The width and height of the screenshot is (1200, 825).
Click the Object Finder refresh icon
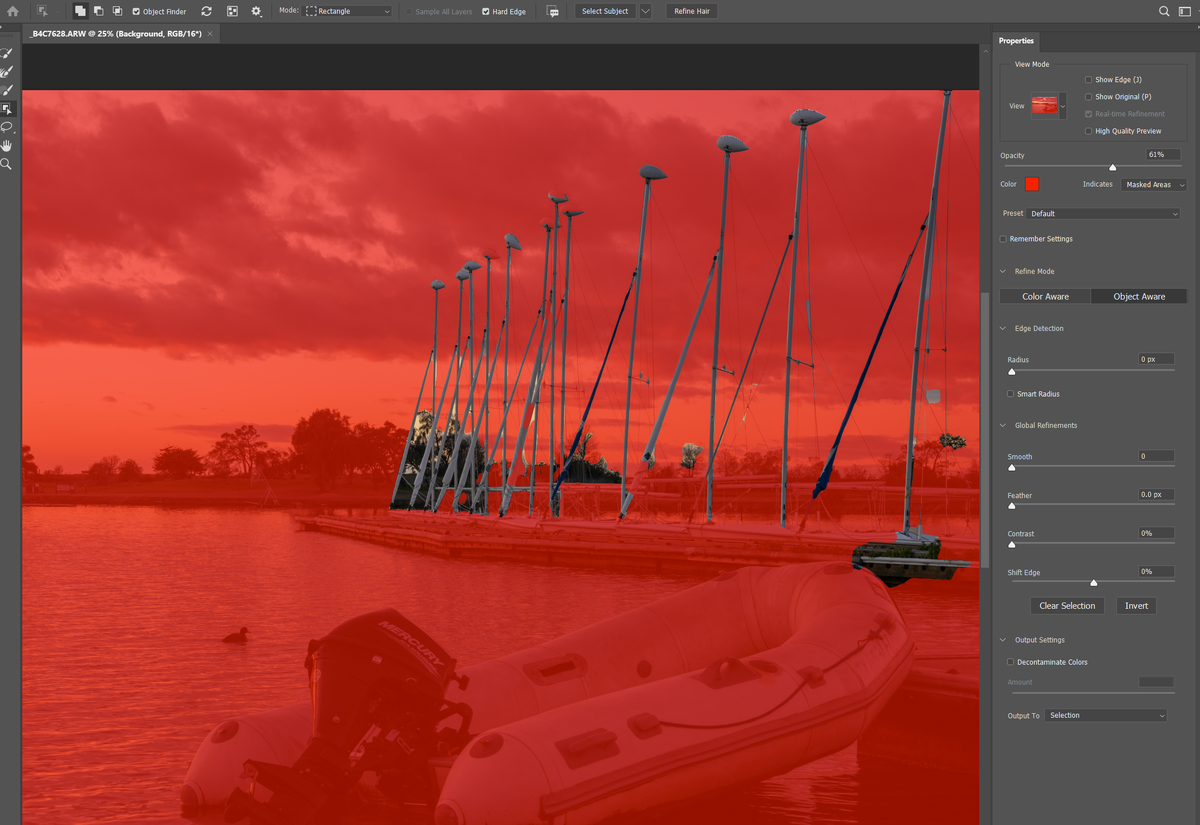point(206,11)
